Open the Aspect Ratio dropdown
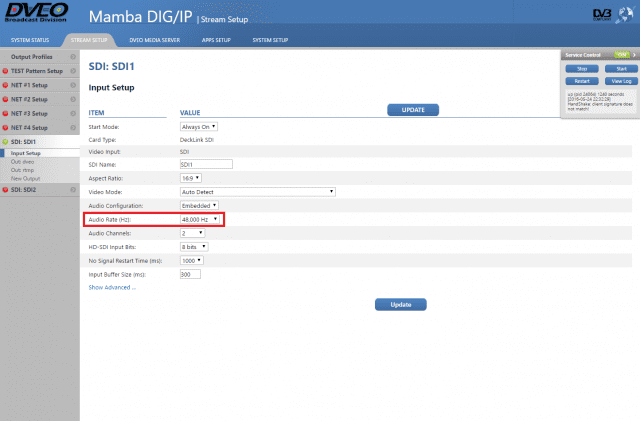 [191, 178]
